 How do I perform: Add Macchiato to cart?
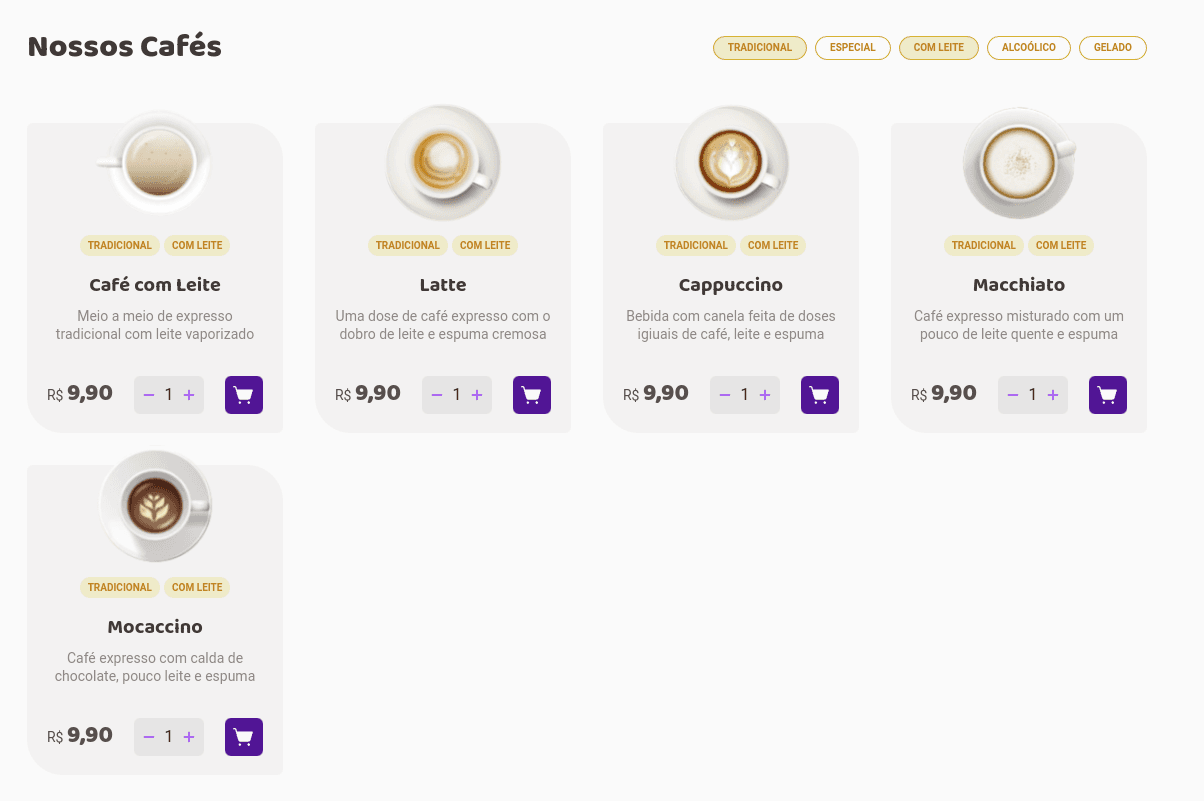pyautogui.click(x=1108, y=395)
